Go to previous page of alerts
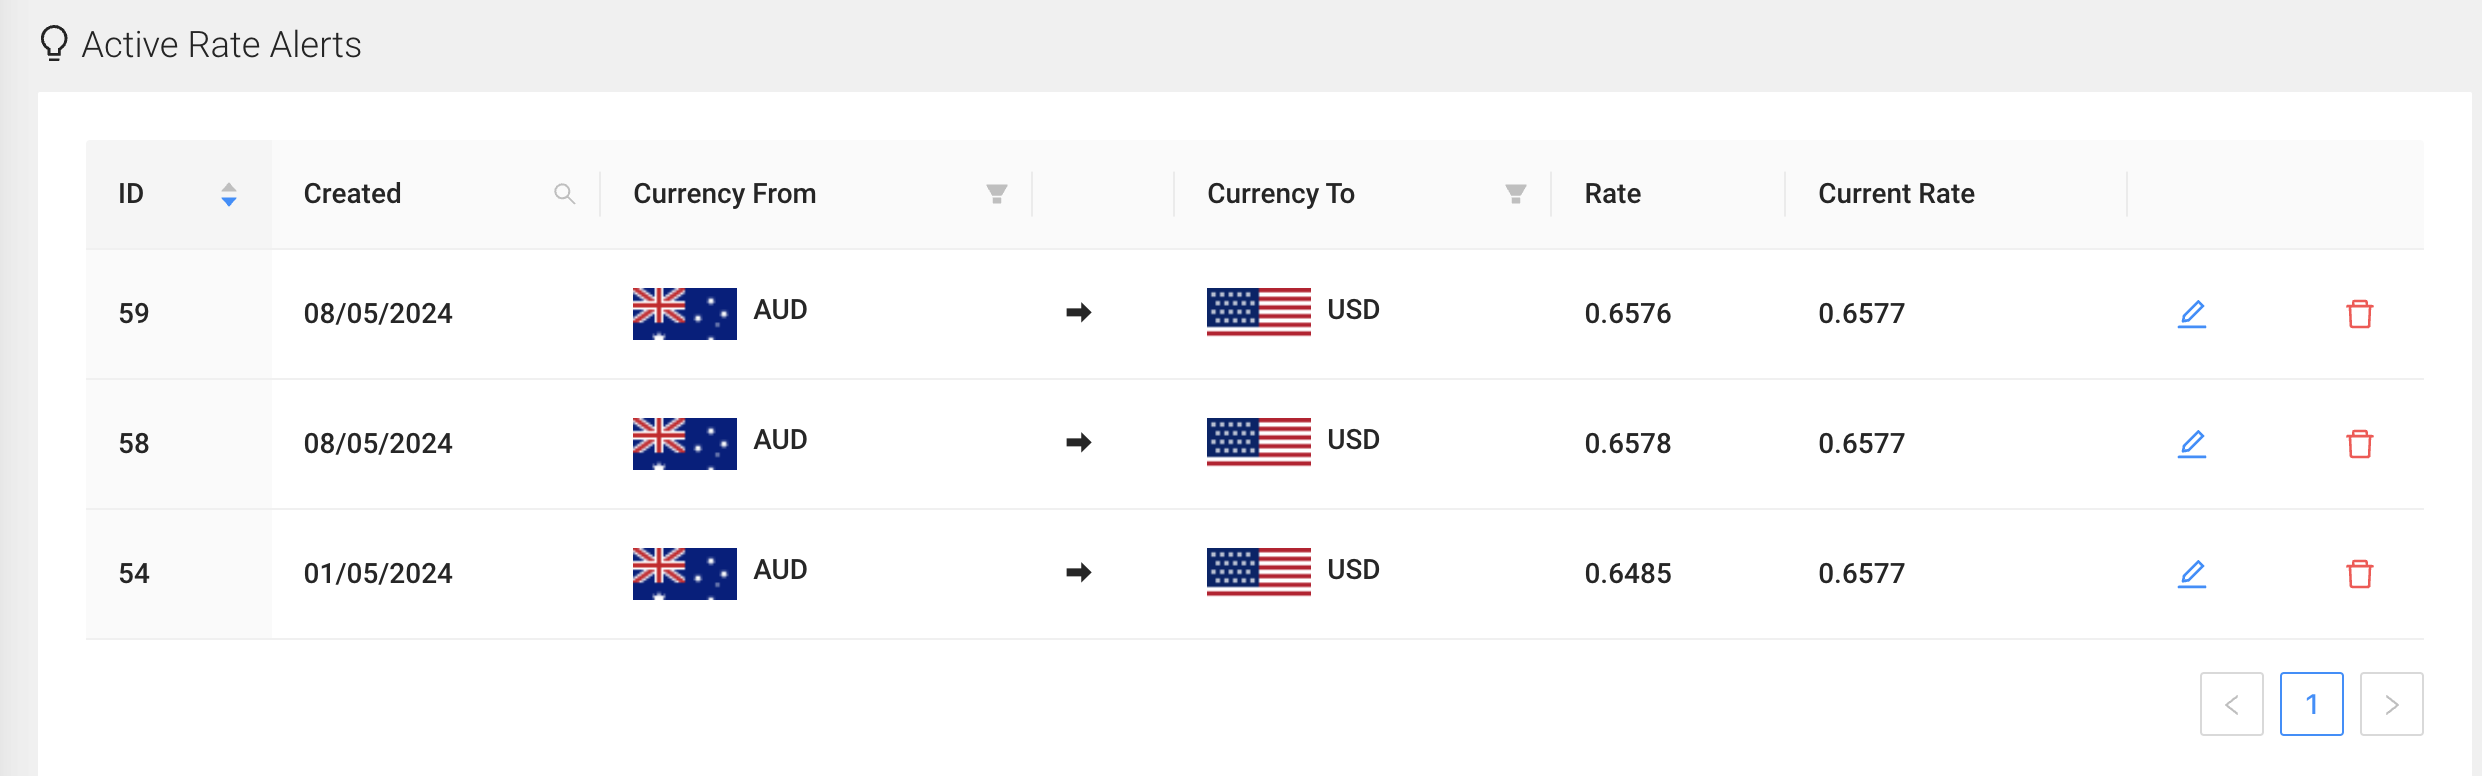 (2231, 704)
